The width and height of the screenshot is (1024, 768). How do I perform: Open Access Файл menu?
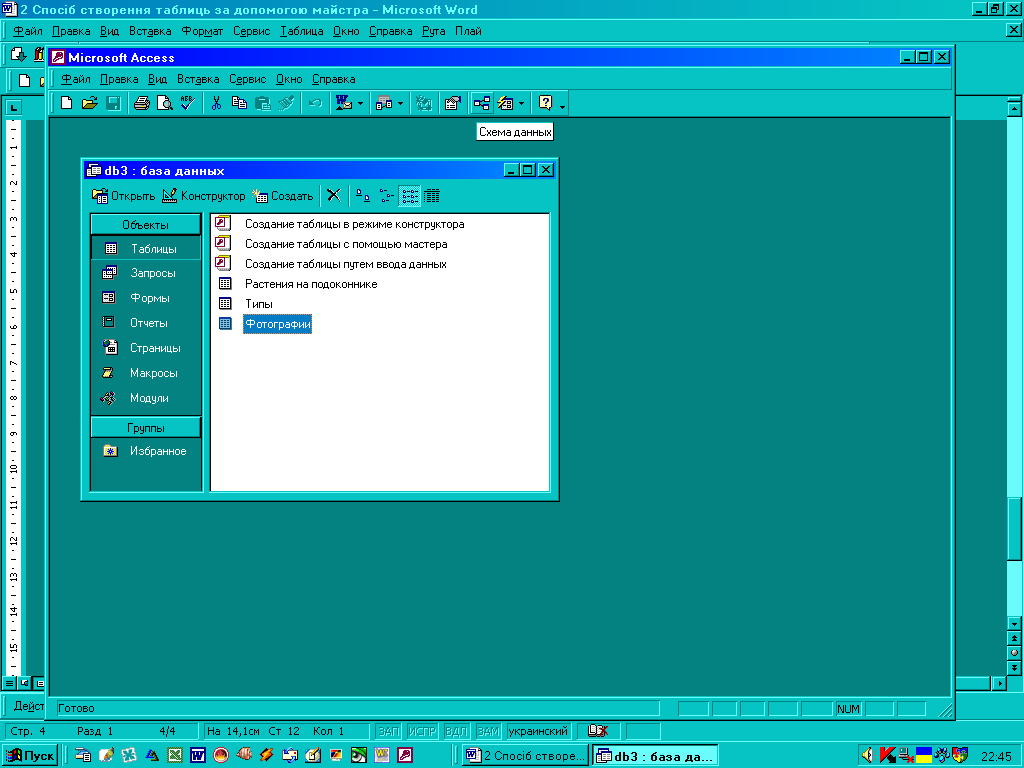point(75,79)
